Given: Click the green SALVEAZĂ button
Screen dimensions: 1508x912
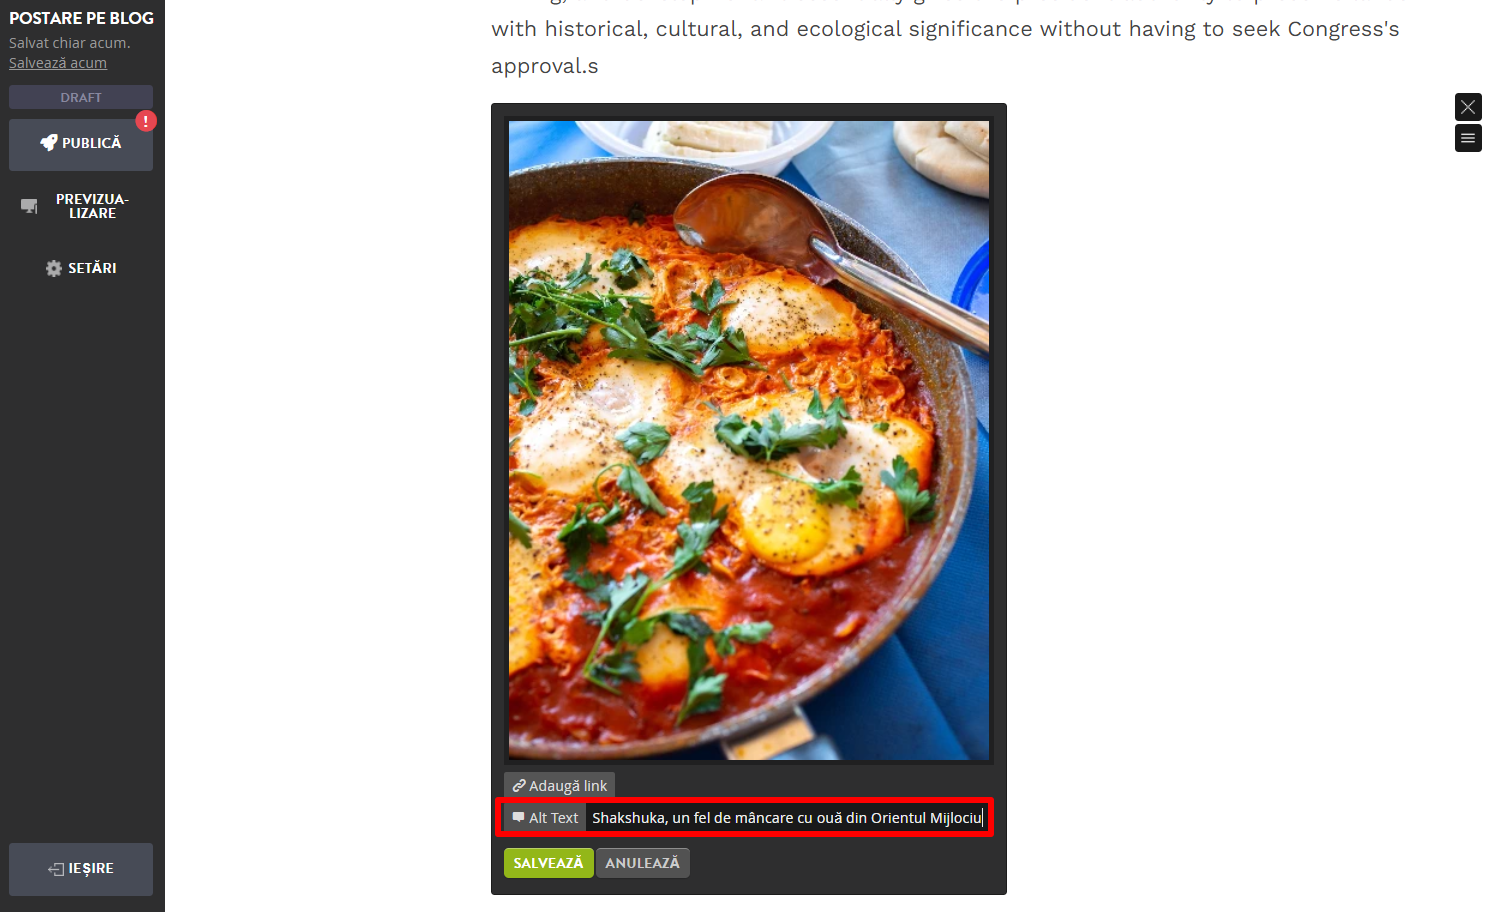Looking at the screenshot, I should click(548, 863).
